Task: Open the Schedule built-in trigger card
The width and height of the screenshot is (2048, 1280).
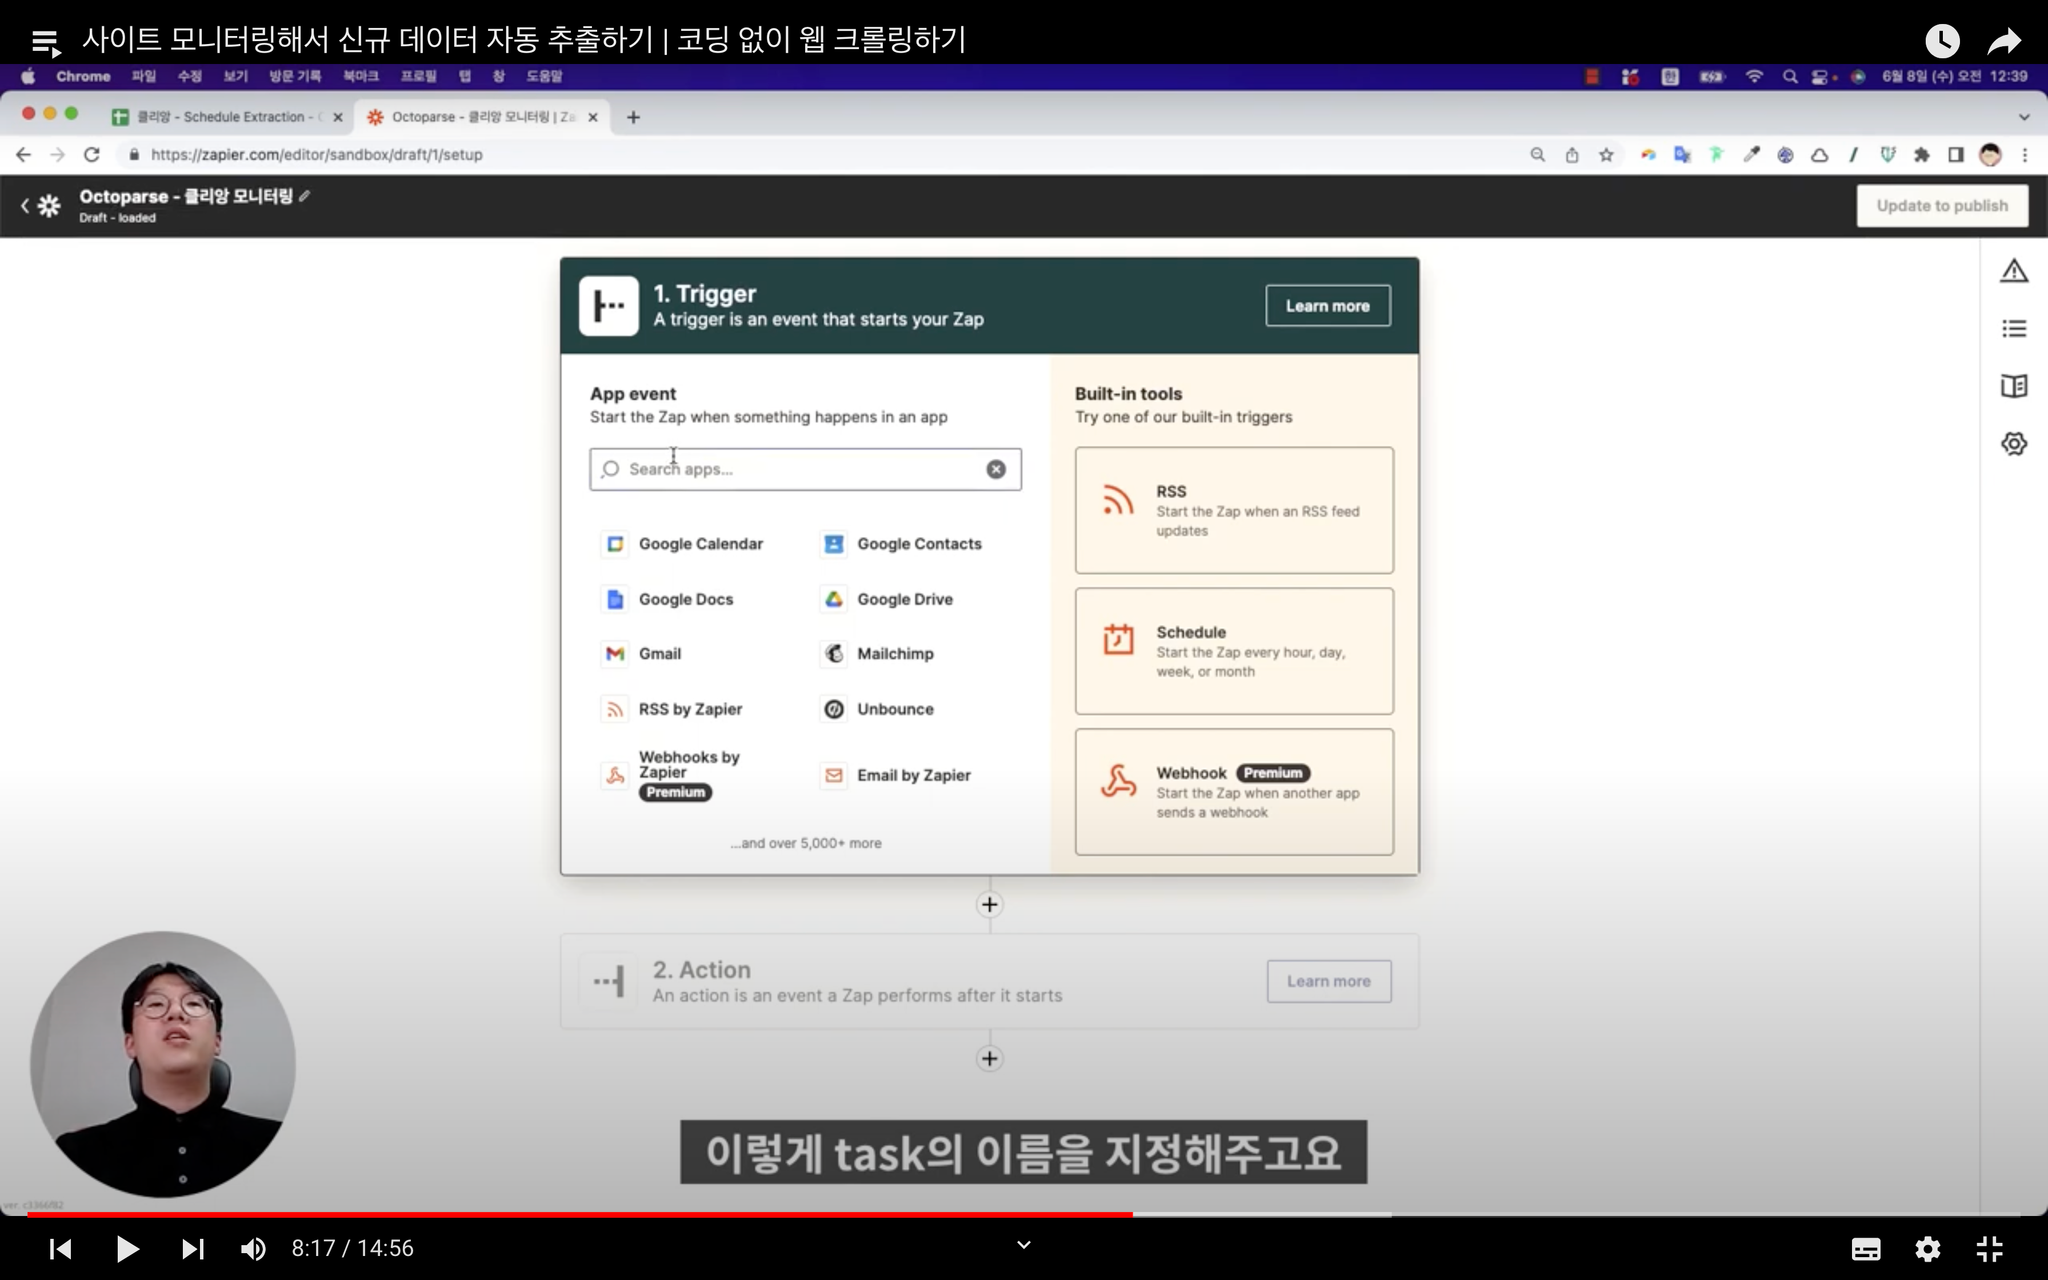Action: coord(1234,651)
